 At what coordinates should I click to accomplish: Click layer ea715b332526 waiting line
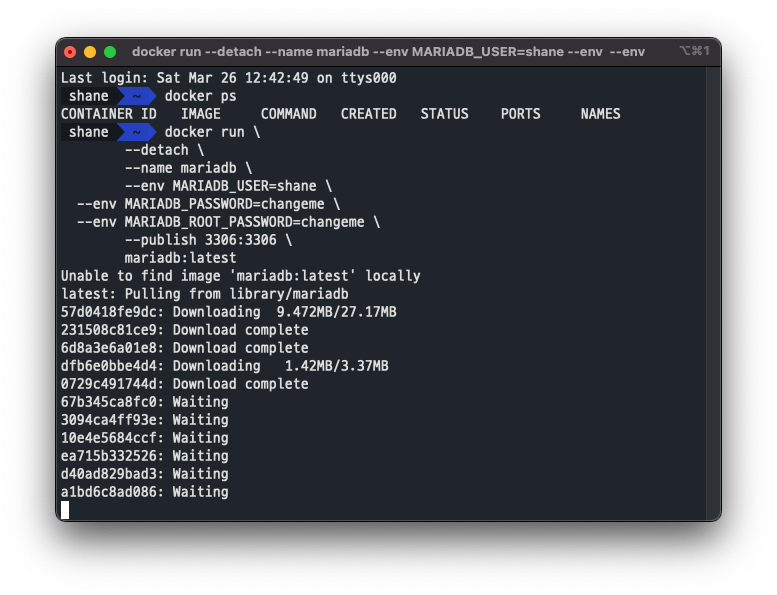click(x=145, y=456)
